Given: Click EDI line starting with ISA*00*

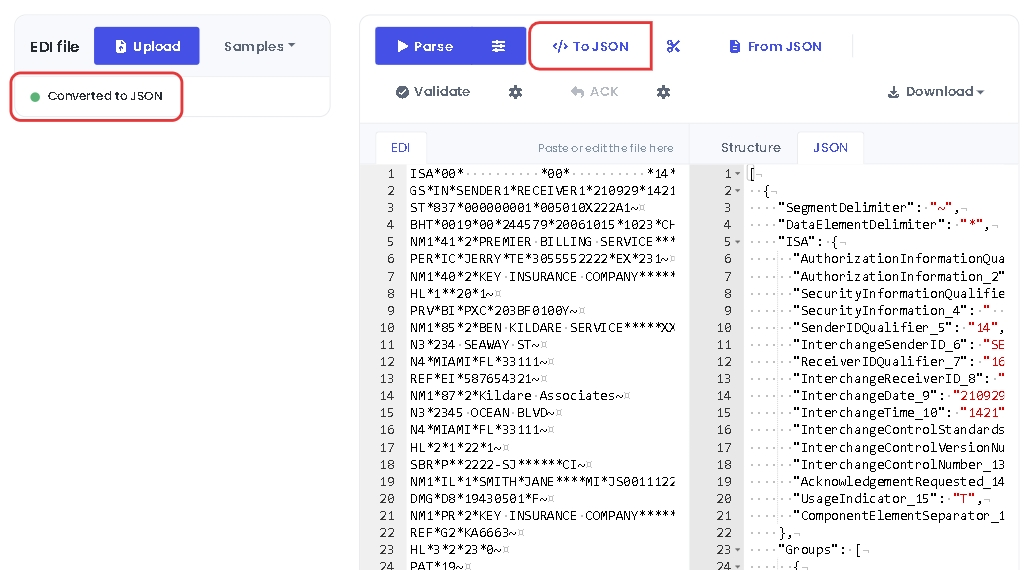Looking at the screenshot, I should (x=542, y=174).
